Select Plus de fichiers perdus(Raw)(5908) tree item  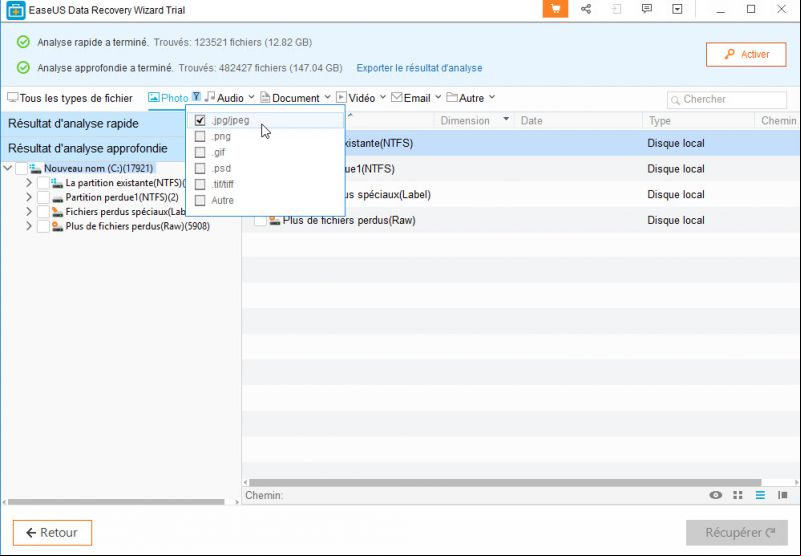tap(137, 226)
